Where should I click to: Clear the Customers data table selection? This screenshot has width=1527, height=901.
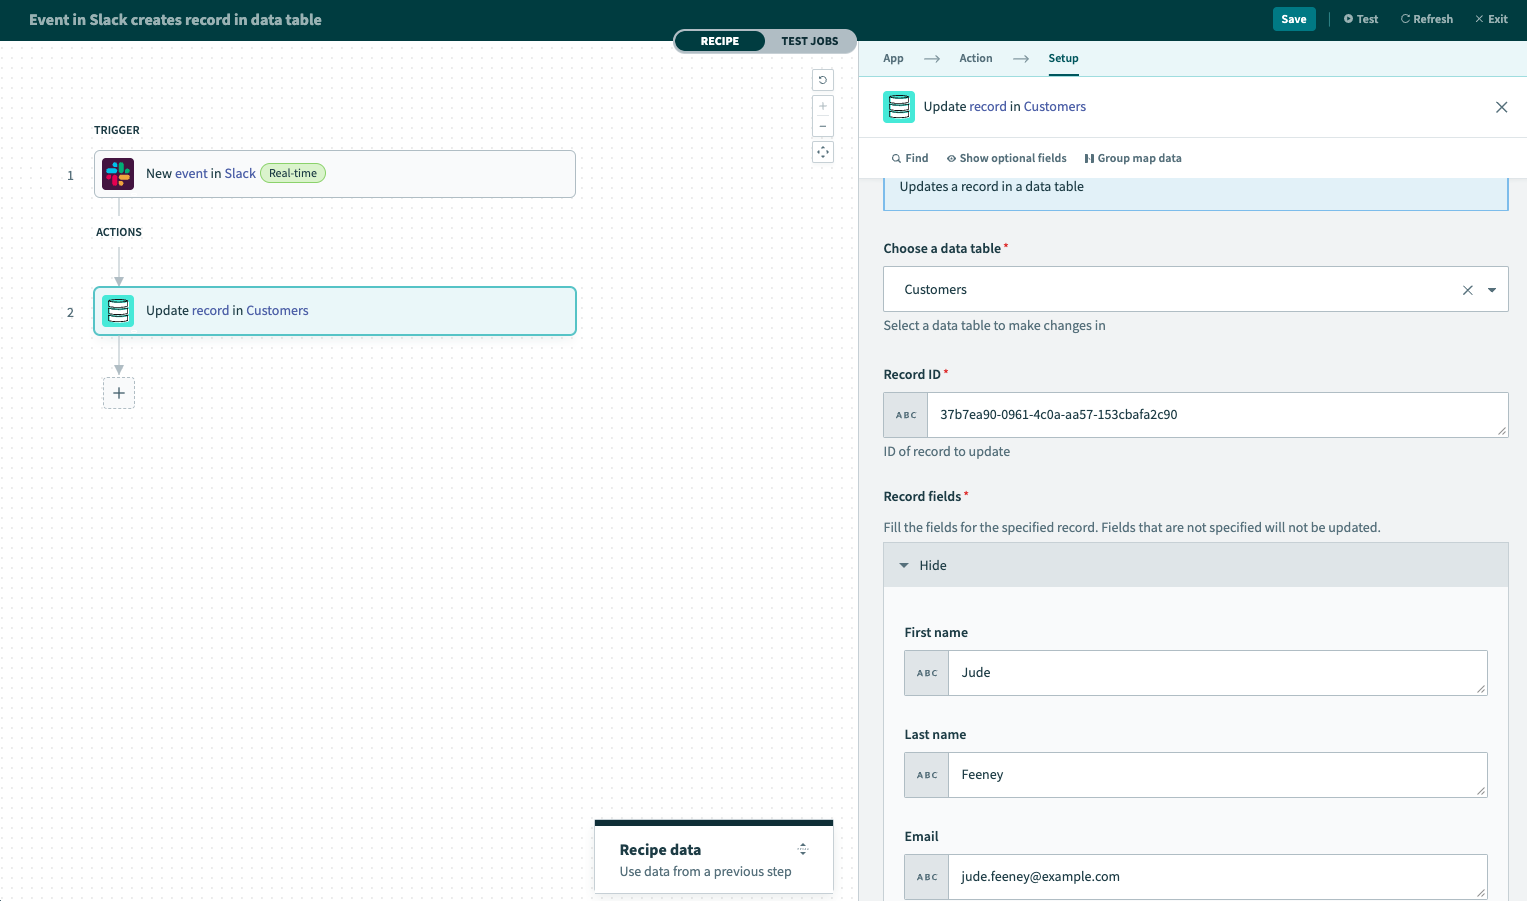point(1467,290)
